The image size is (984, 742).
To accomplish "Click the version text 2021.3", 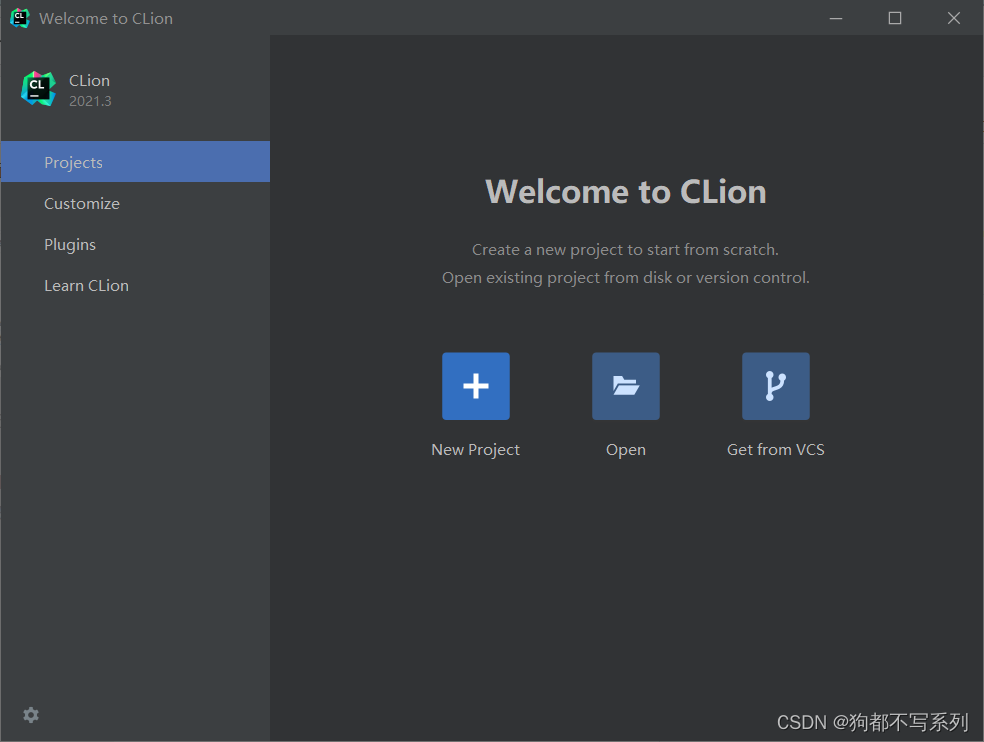I will 90,101.
